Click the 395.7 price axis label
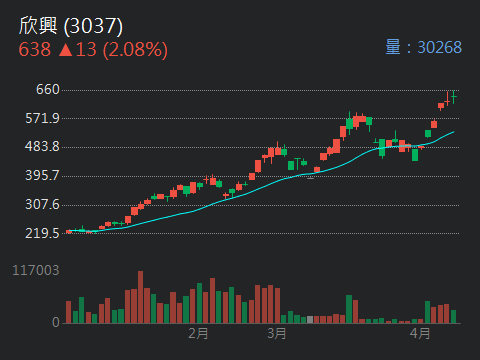Viewport: 480px width, 360px height. [x=42, y=175]
